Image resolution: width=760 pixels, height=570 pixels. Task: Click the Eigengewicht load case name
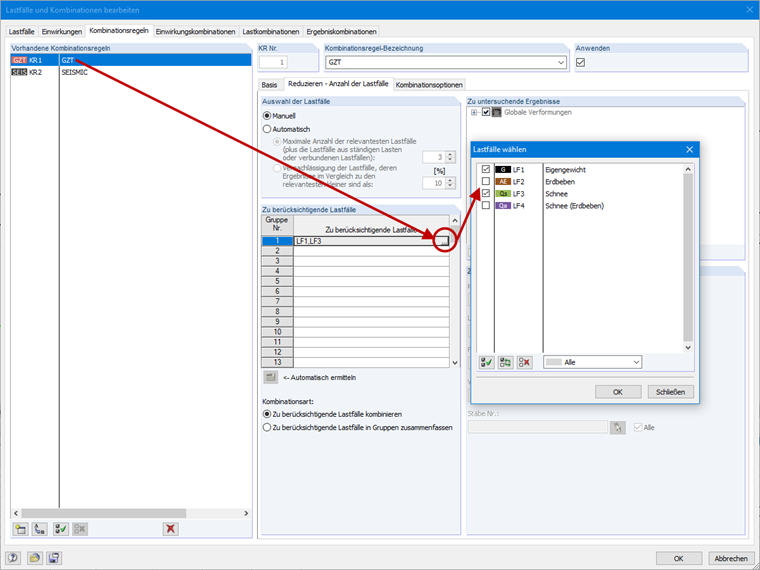tap(565, 170)
